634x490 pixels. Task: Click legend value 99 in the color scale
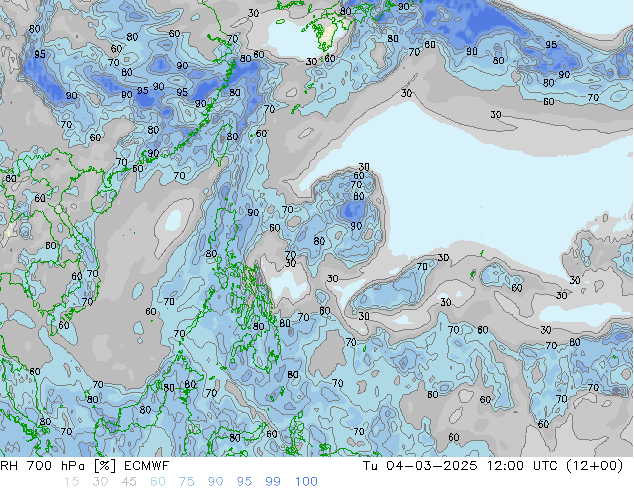click(273, 482)
